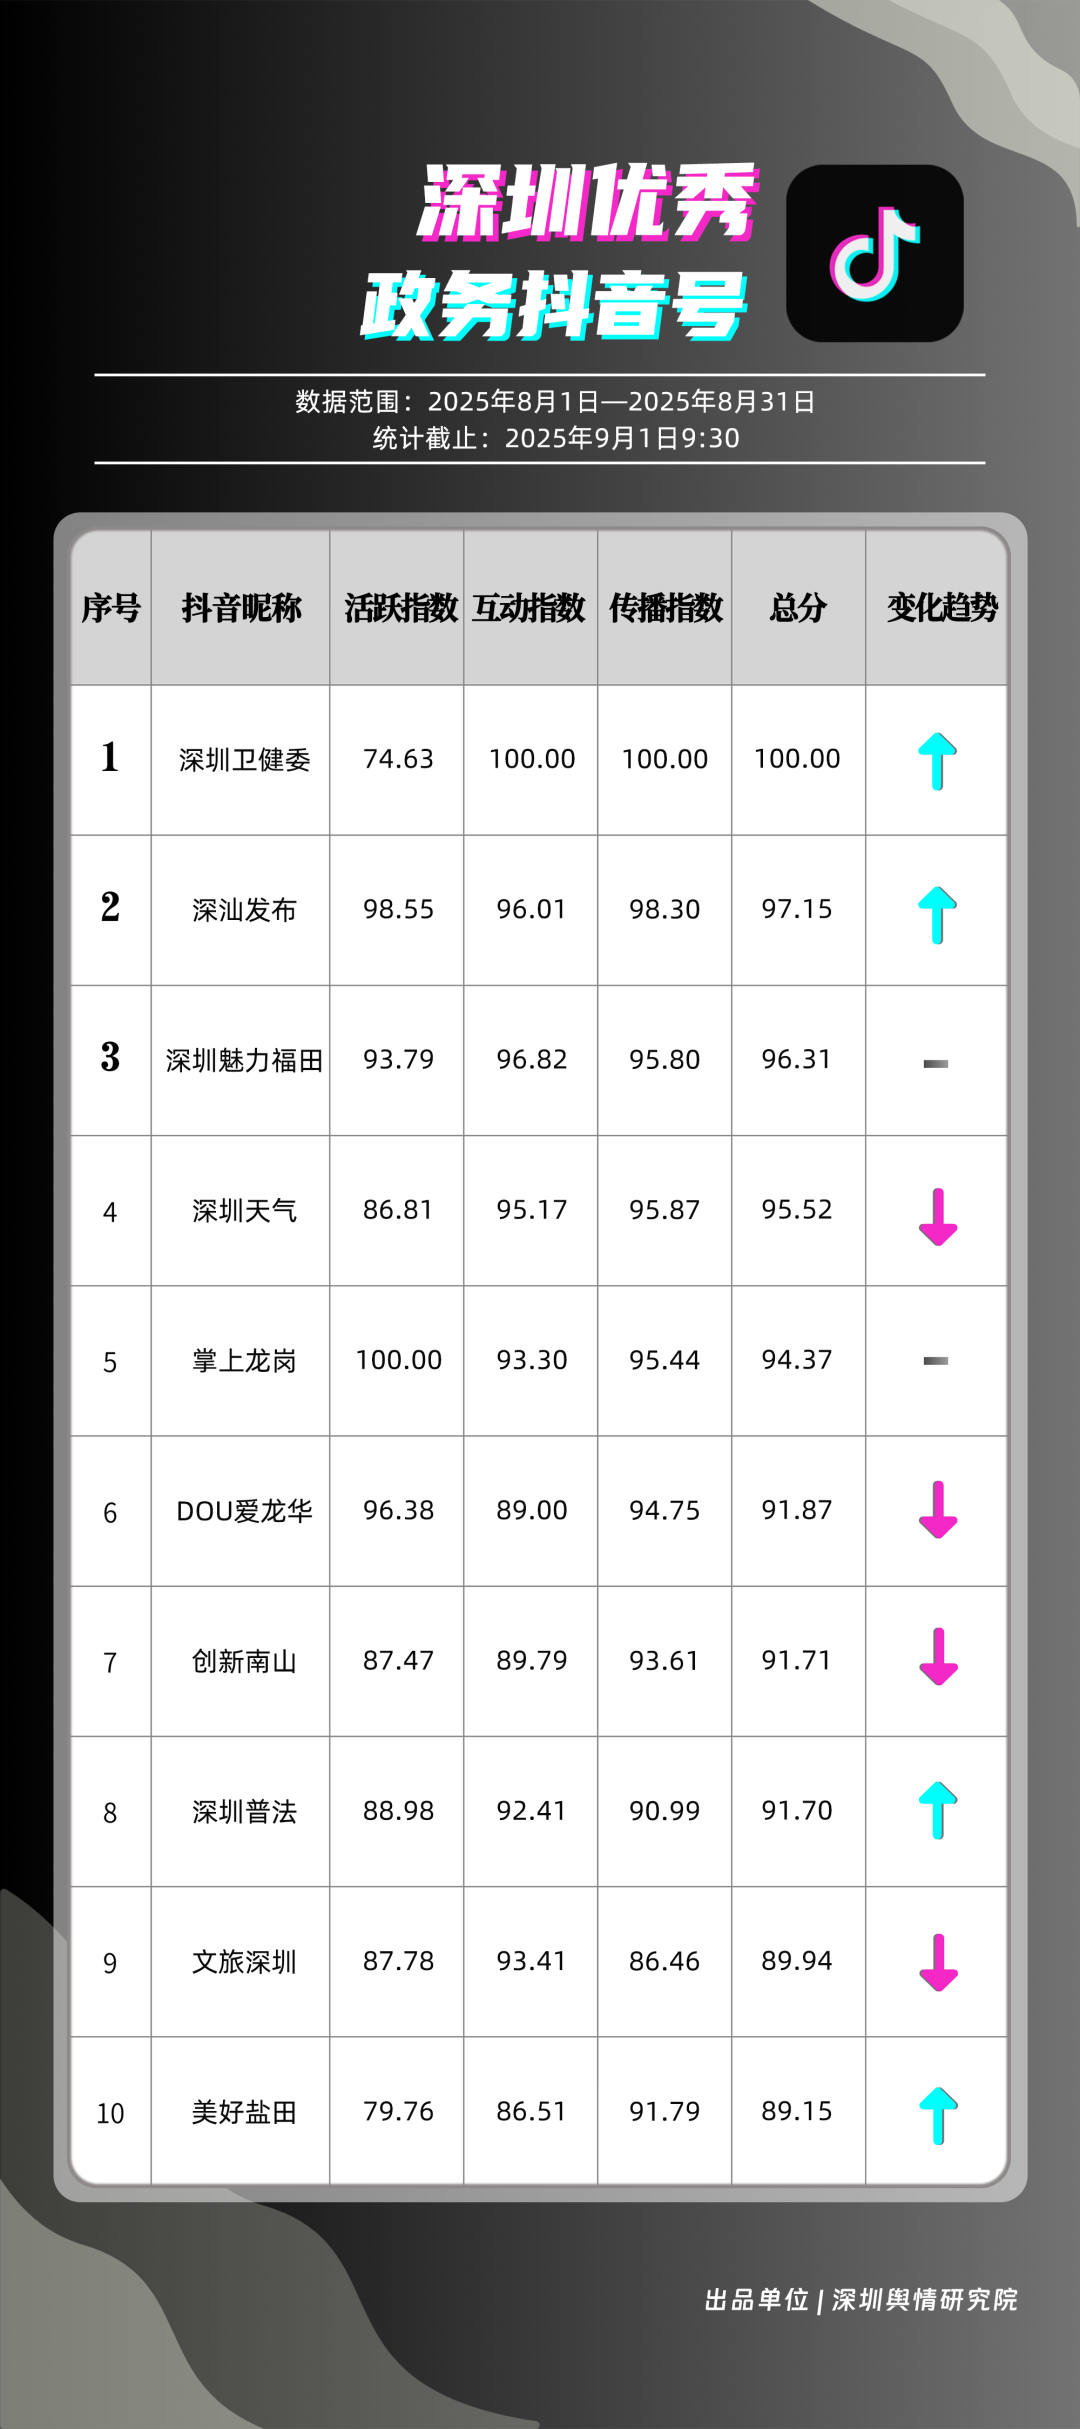
Task: Click the 抖音昵称 column header
Action: point(241,607)
